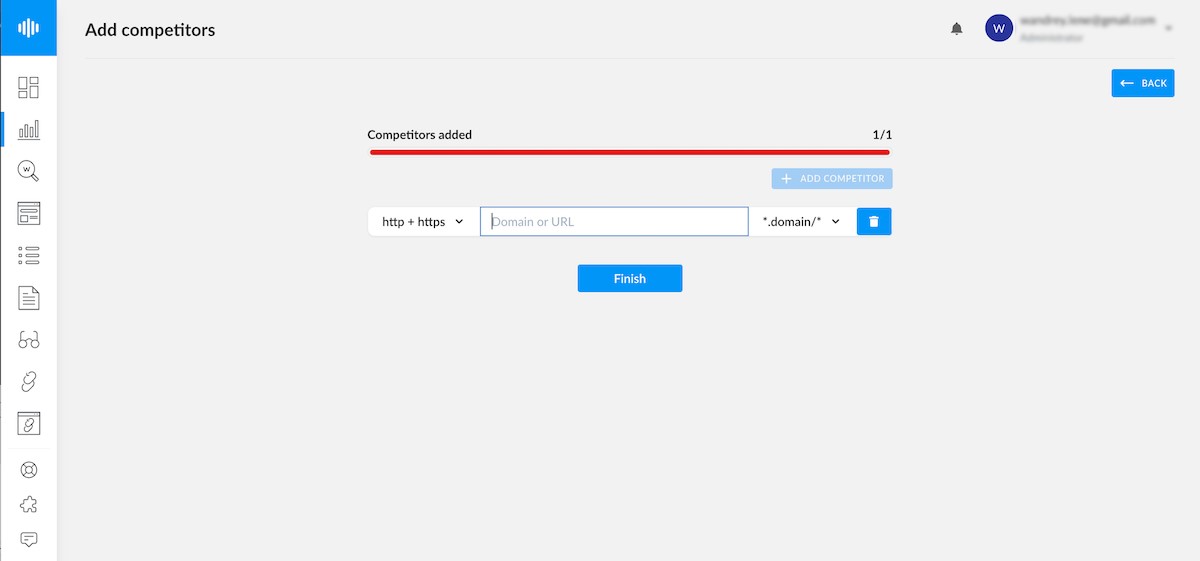Viewport: 1200px width, 561px height.
Task: Open the chat message icon in the sidebar
Action: tap(29, 540)
